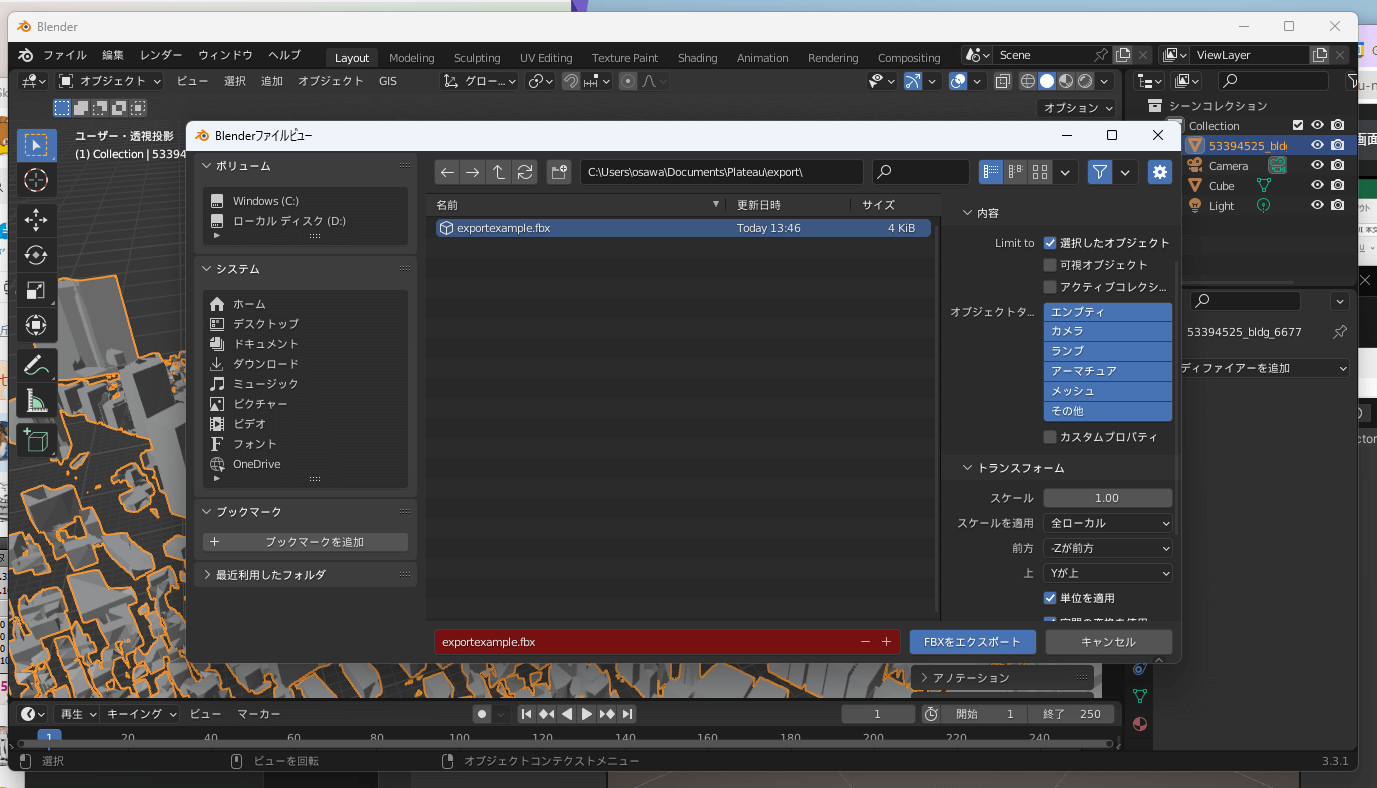Expand 最近利用したフォルダ panel

(207, 575)
